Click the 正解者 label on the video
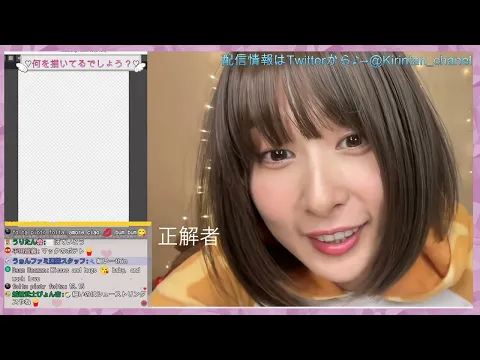This screenshot has width=480, height=360. 188,236
